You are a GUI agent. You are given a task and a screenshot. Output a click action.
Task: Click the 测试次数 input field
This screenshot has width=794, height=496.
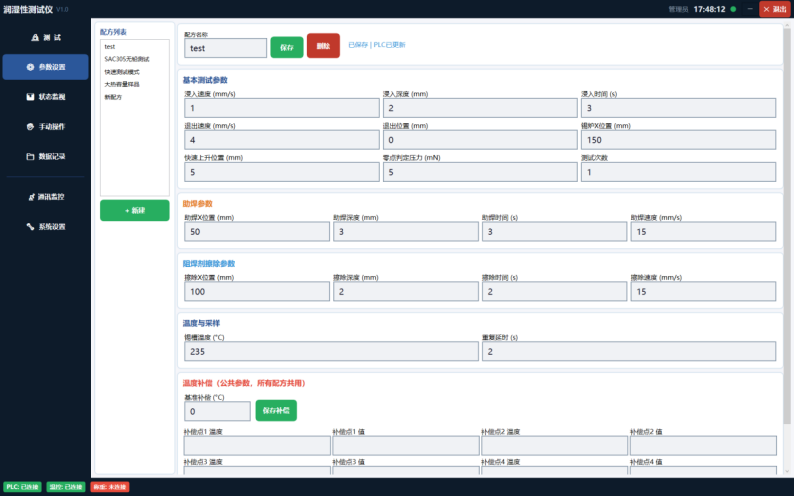(x=678, y=172)
